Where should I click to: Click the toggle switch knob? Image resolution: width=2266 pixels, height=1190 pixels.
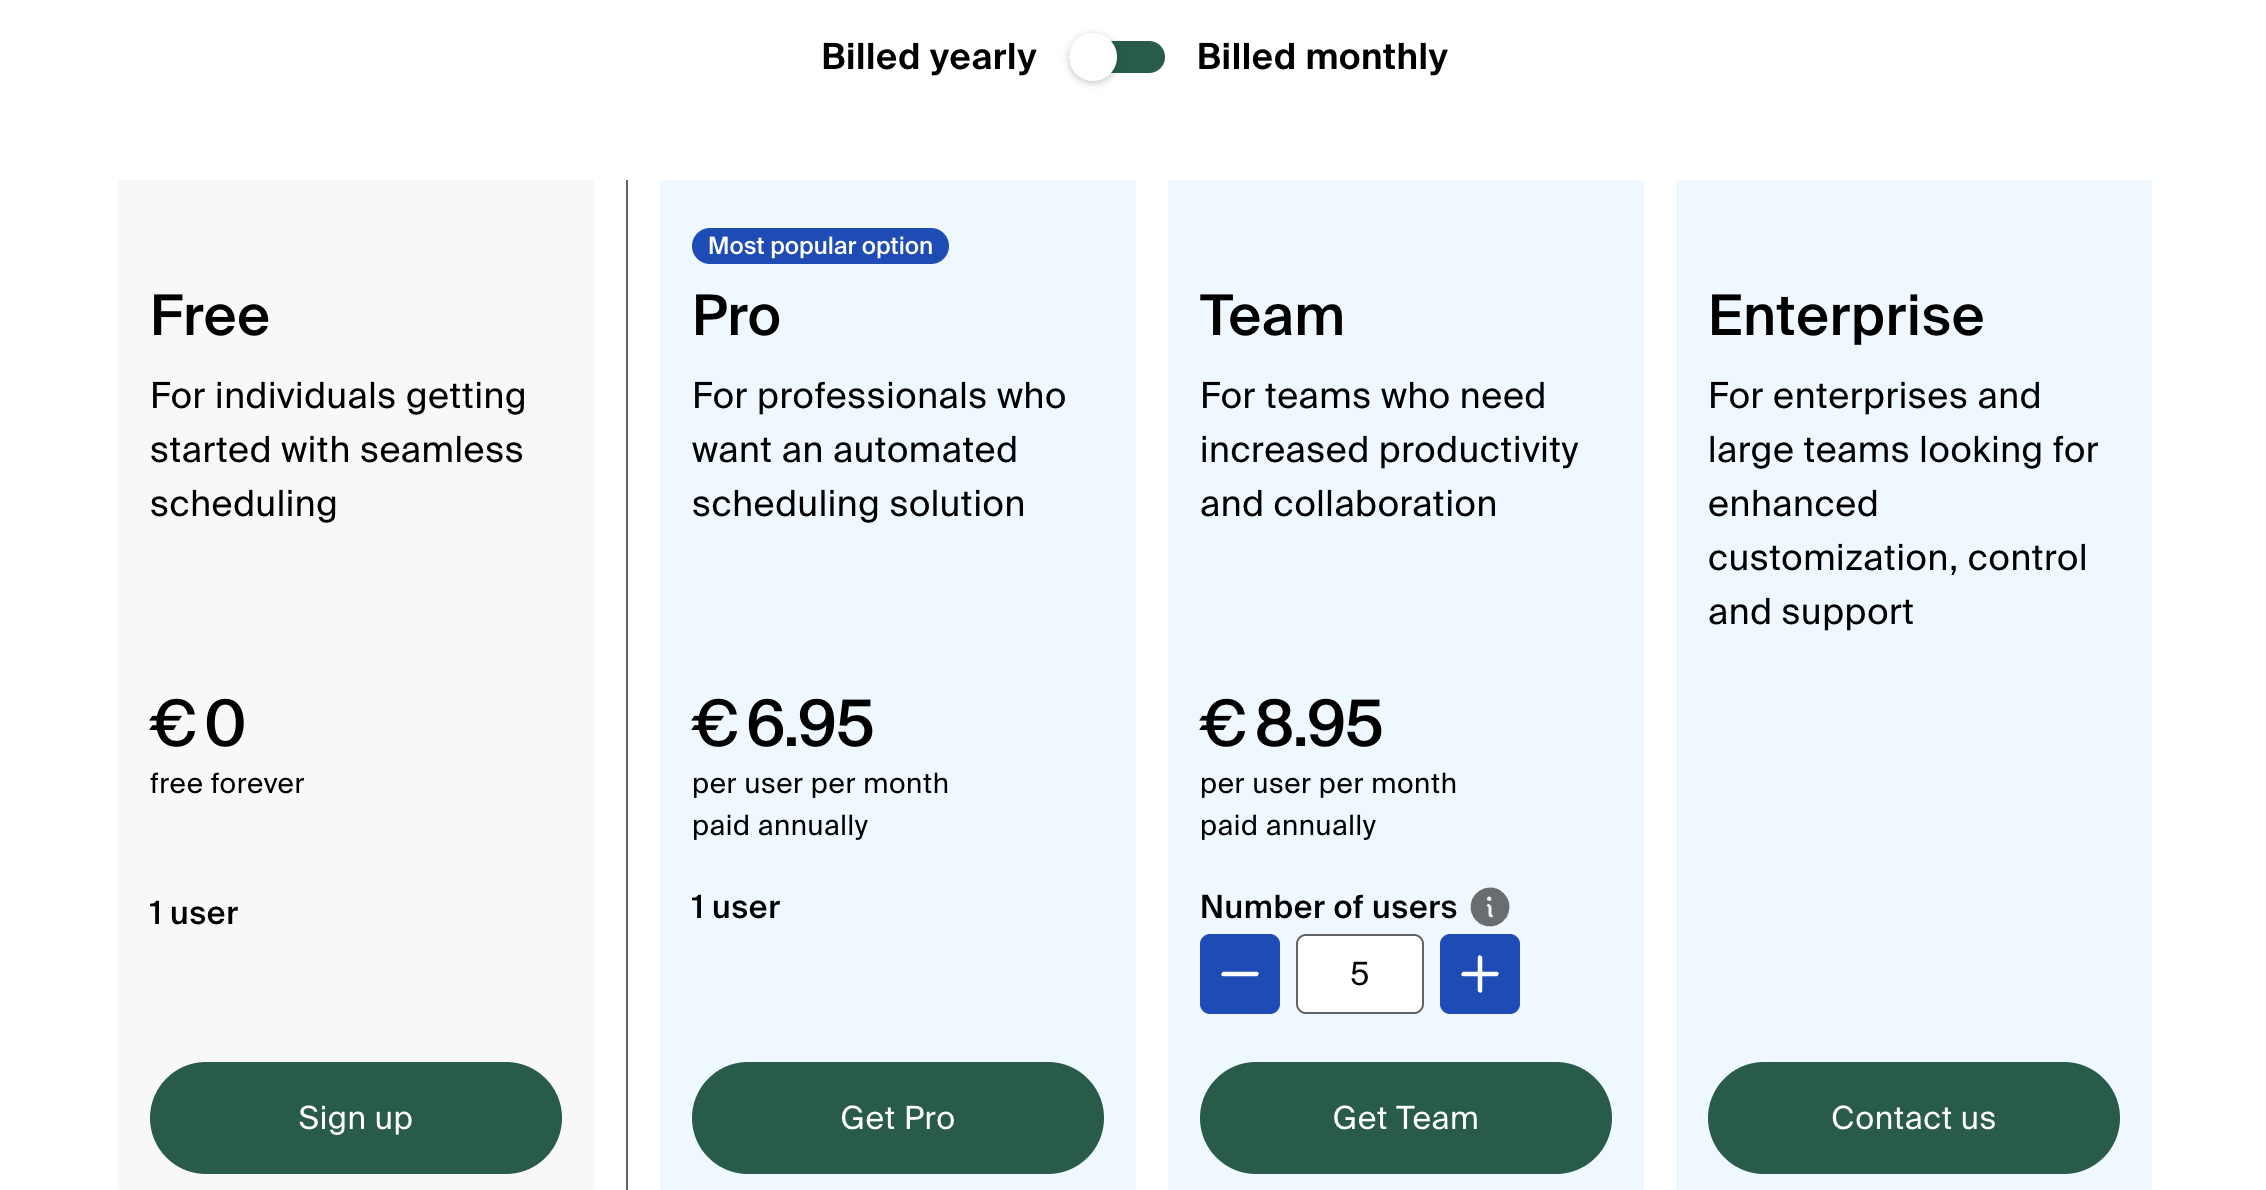(1090, 57)
